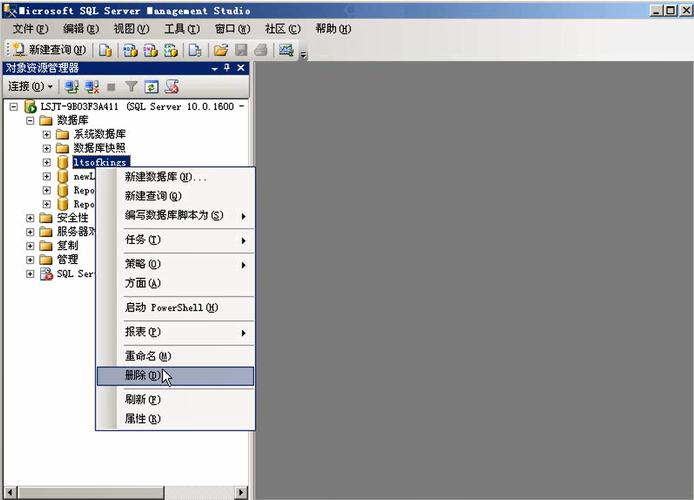Viewport: 694px width, 500px height.
Task: Choose Refresh (刷新) from context menu
Action: (x=176, y=400)
